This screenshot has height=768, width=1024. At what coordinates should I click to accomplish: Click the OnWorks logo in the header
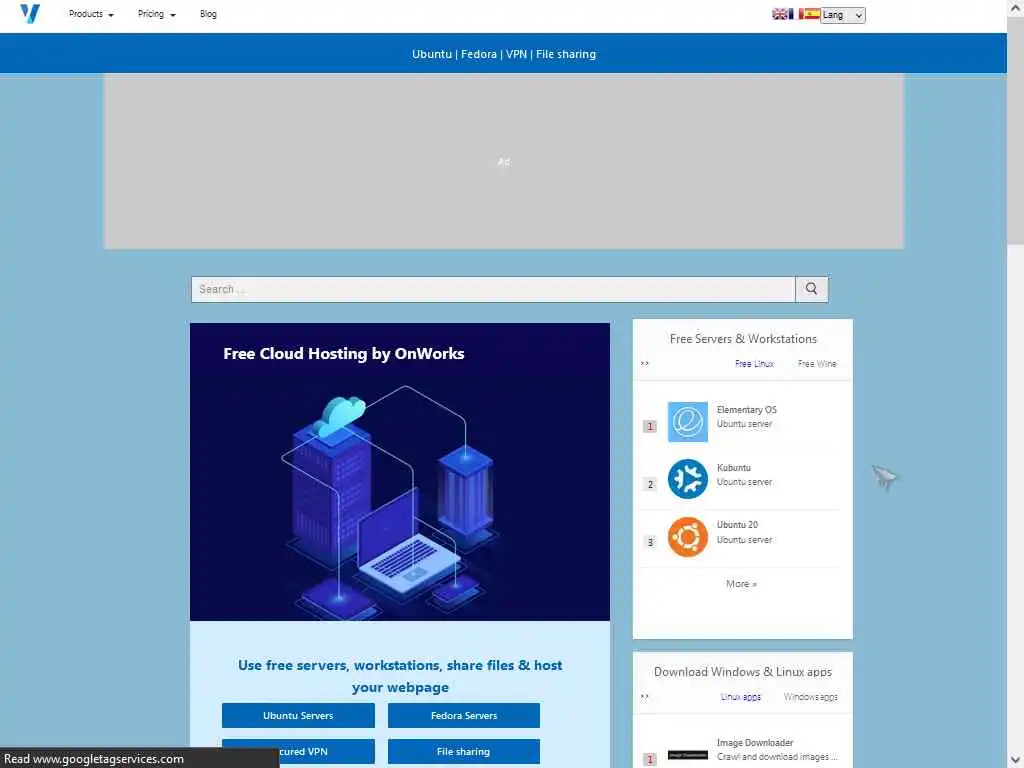click(30, 14)
